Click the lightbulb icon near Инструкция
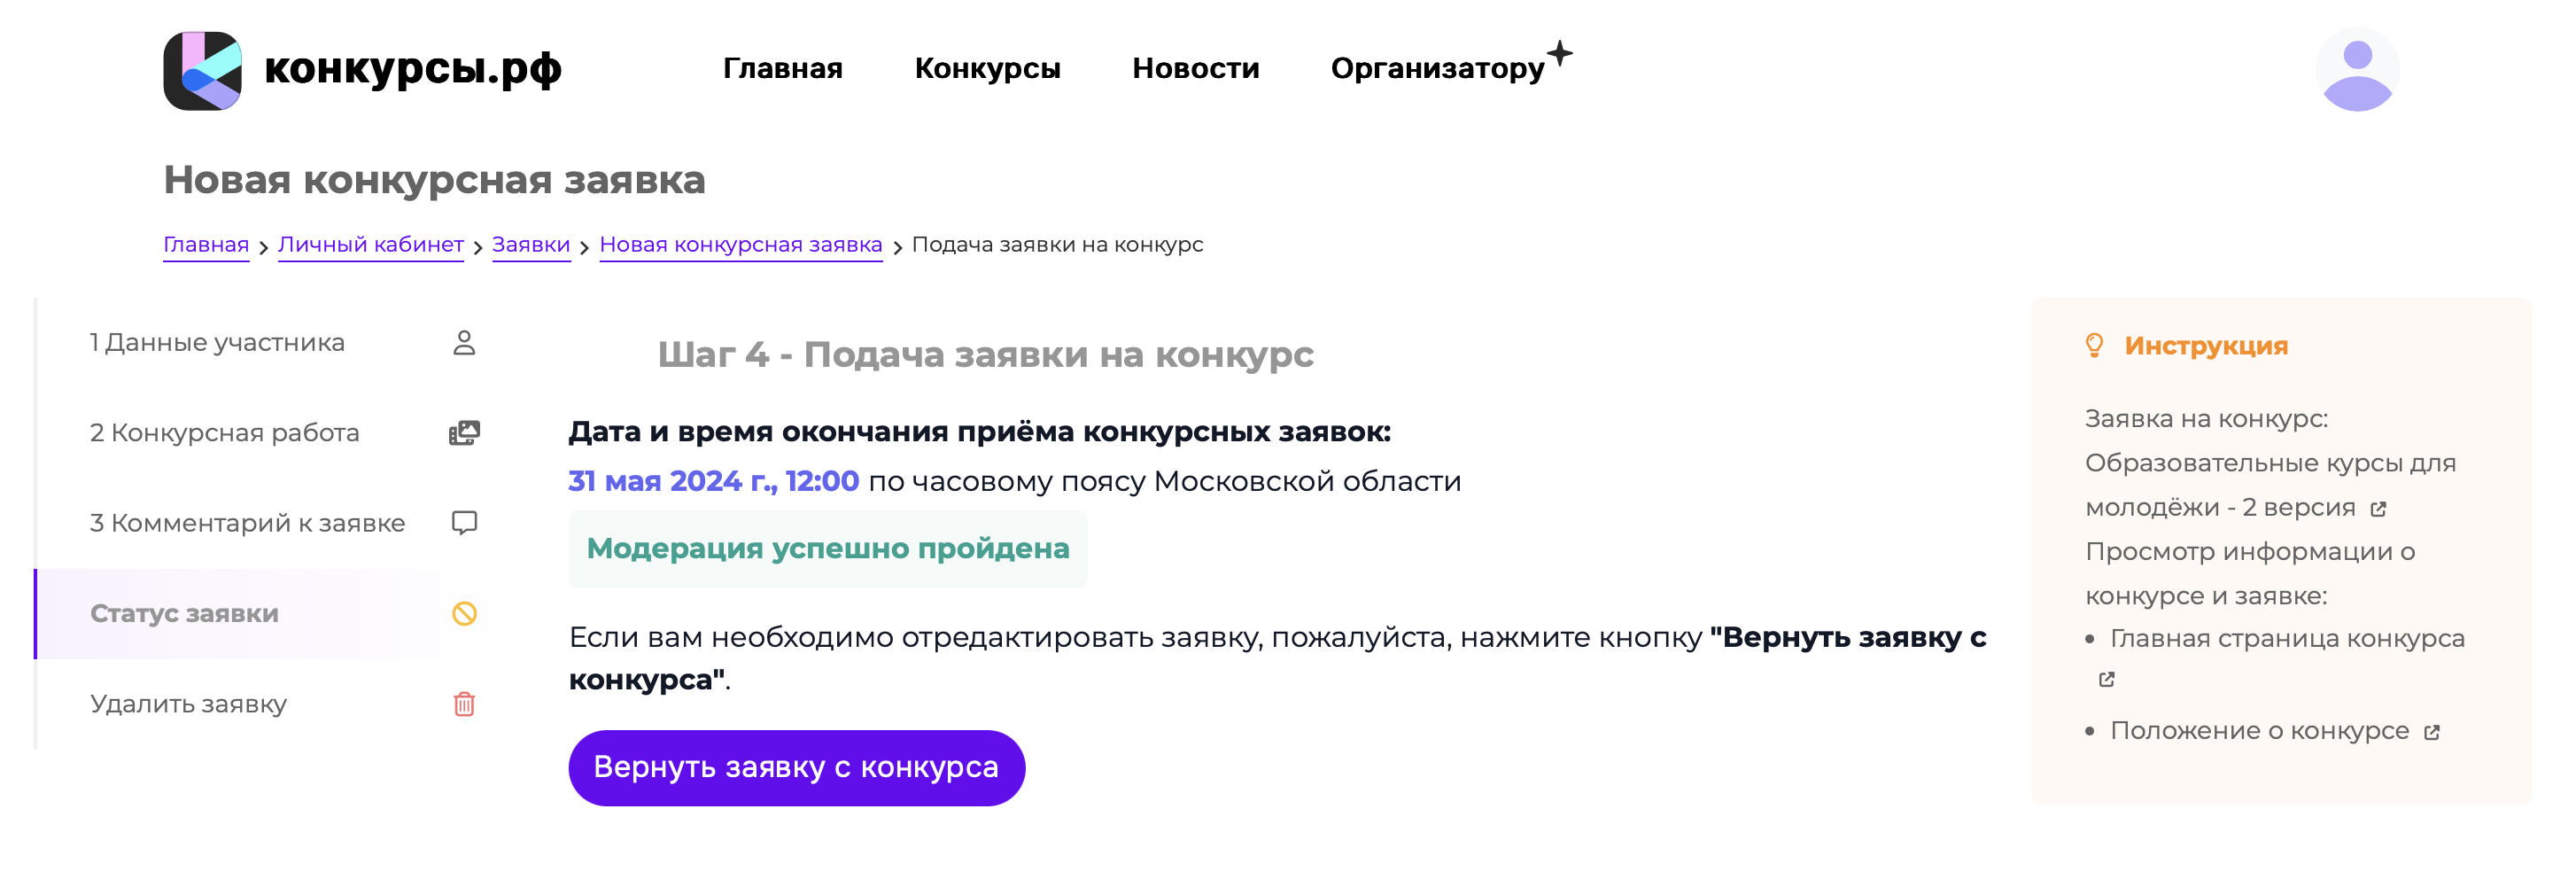2576x879 pixels. point(2094,345)
